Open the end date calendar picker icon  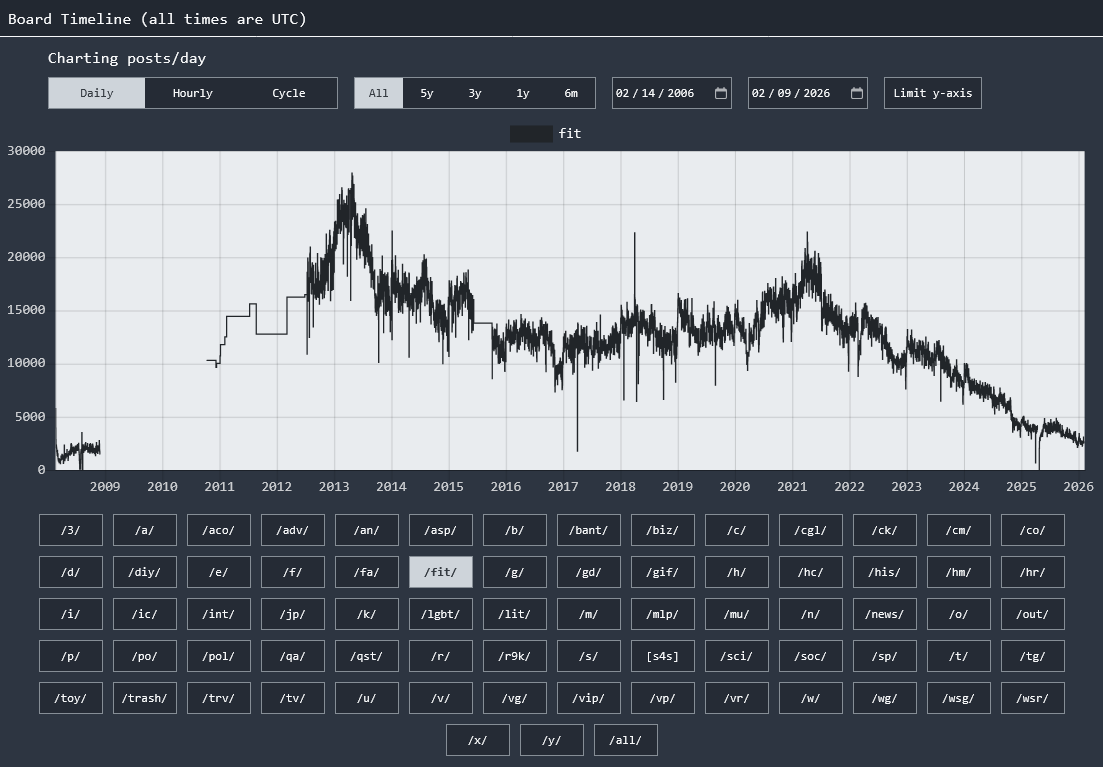click(857, 94)
